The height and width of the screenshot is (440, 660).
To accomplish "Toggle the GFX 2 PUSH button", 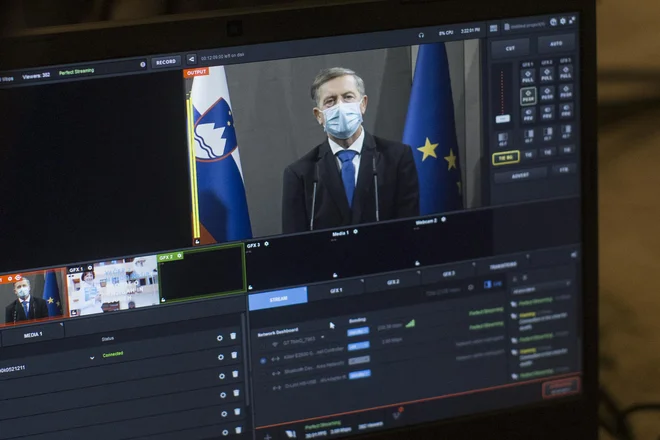I will (547, 94).
